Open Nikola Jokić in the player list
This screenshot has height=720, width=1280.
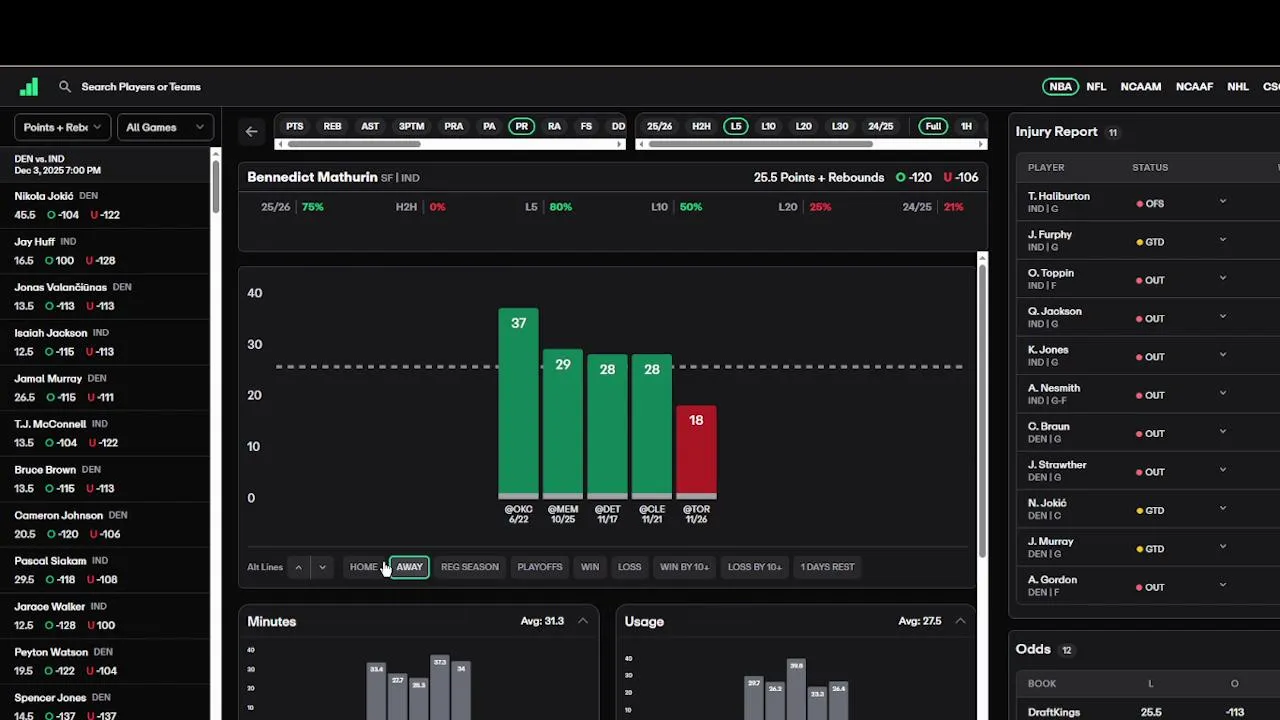(105, 205)
